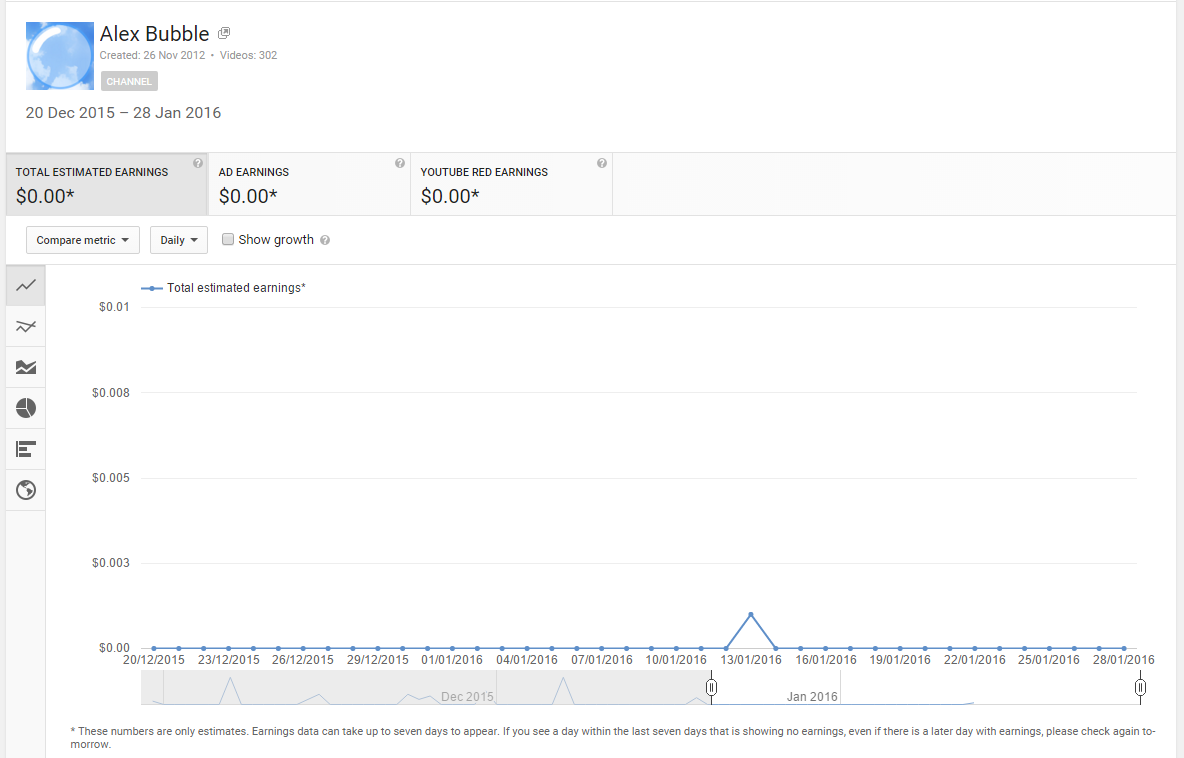This screenshot has width=1184, height=758.
Task: Select the stacked area chart icon
Action: click(x=26, y=367)
